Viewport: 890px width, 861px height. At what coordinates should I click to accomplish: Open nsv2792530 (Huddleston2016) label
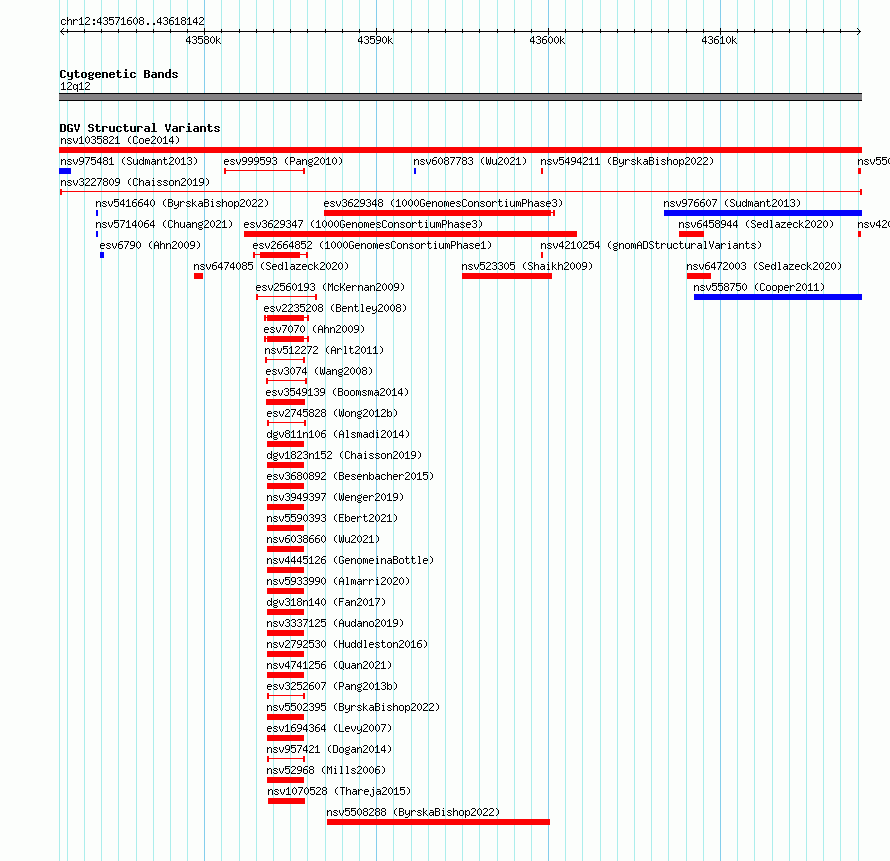(347, 644)
